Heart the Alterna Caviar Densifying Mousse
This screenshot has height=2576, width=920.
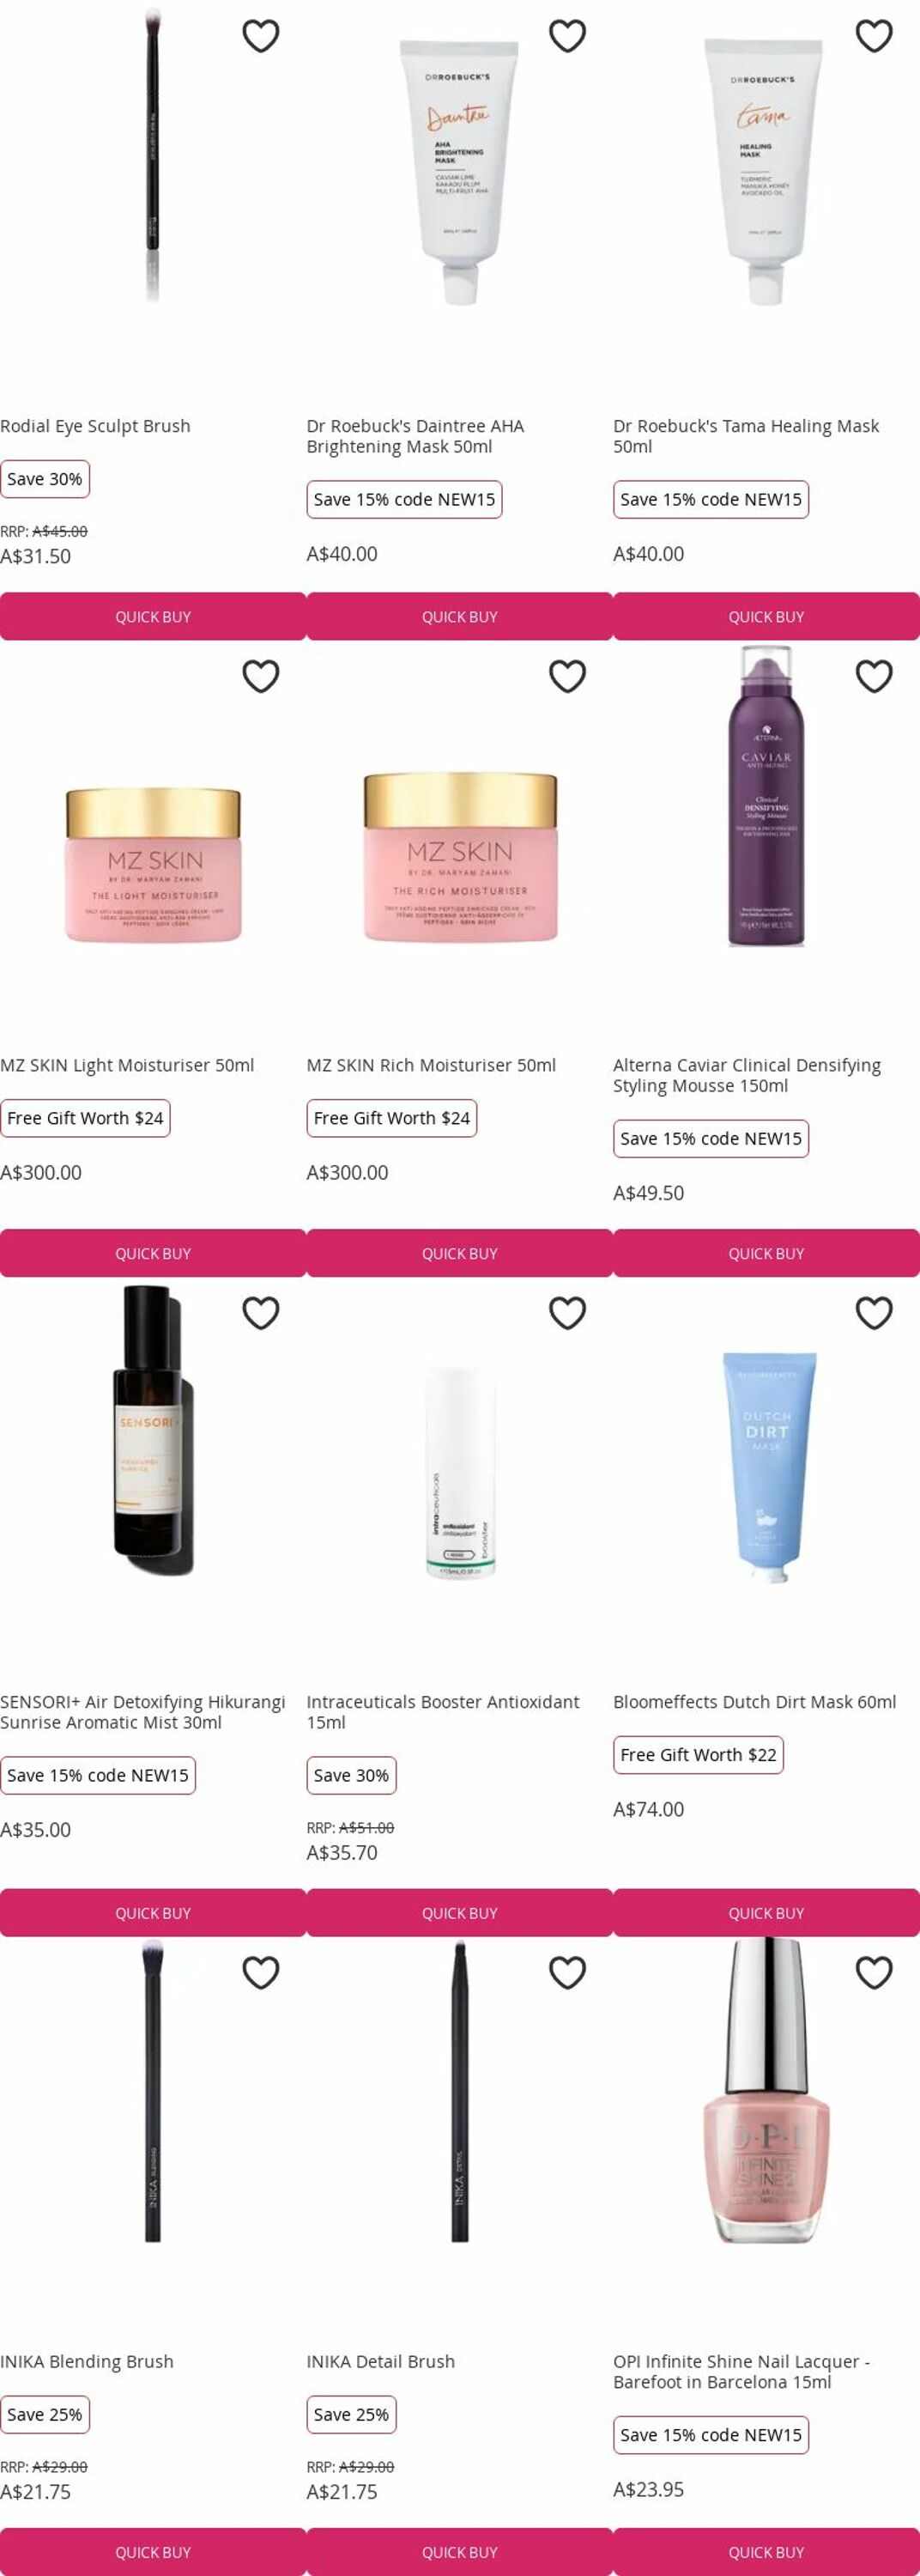[x=874, y=676]
